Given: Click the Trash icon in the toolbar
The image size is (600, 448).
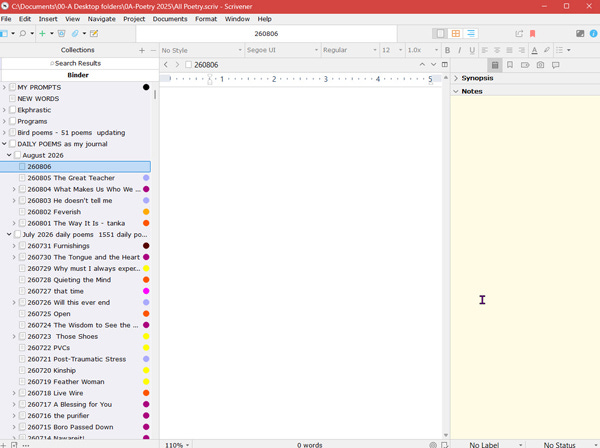Looking at the screenshot, I should click(x=61, y=34).
